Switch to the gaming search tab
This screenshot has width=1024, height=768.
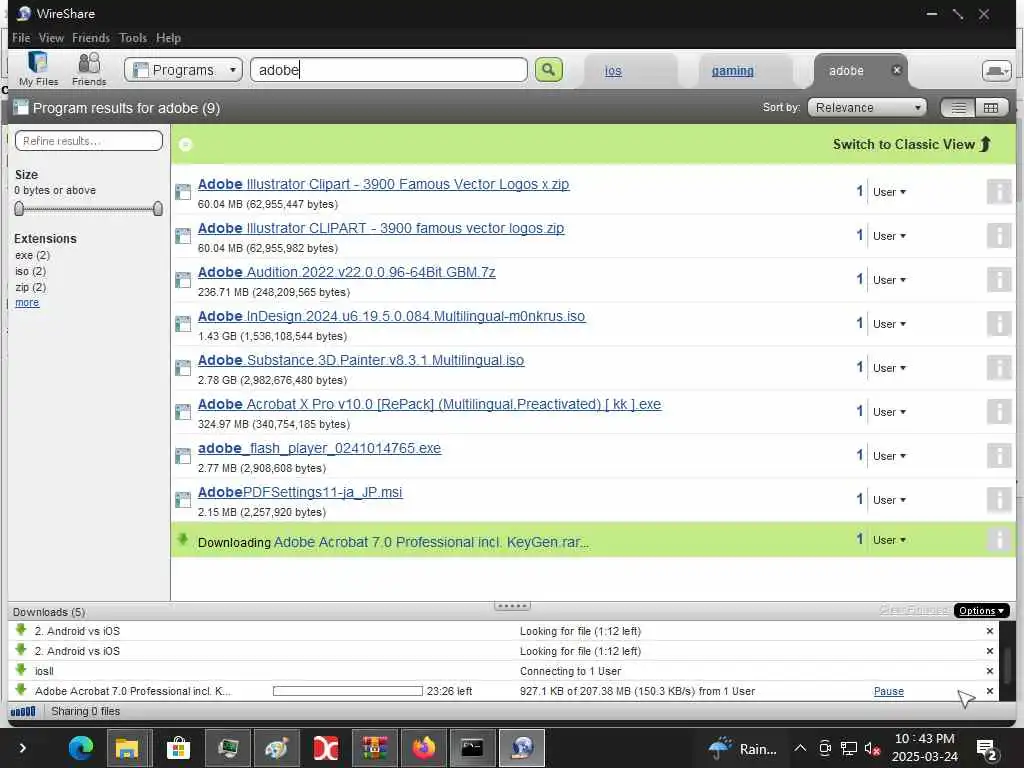coord(732,71)
